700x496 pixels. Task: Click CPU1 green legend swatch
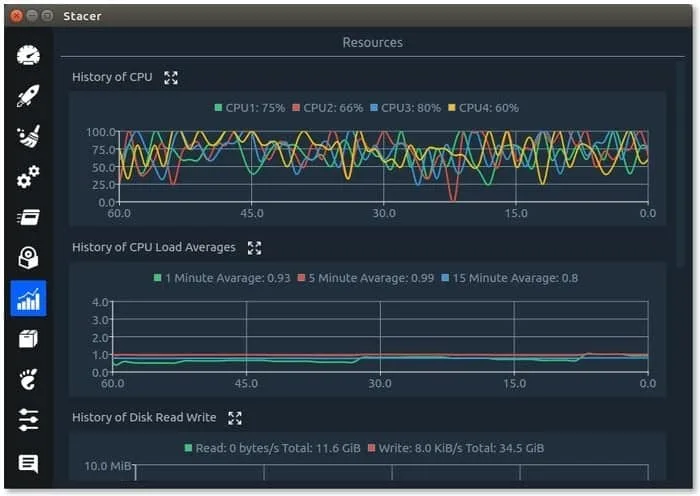coord(218,108)
